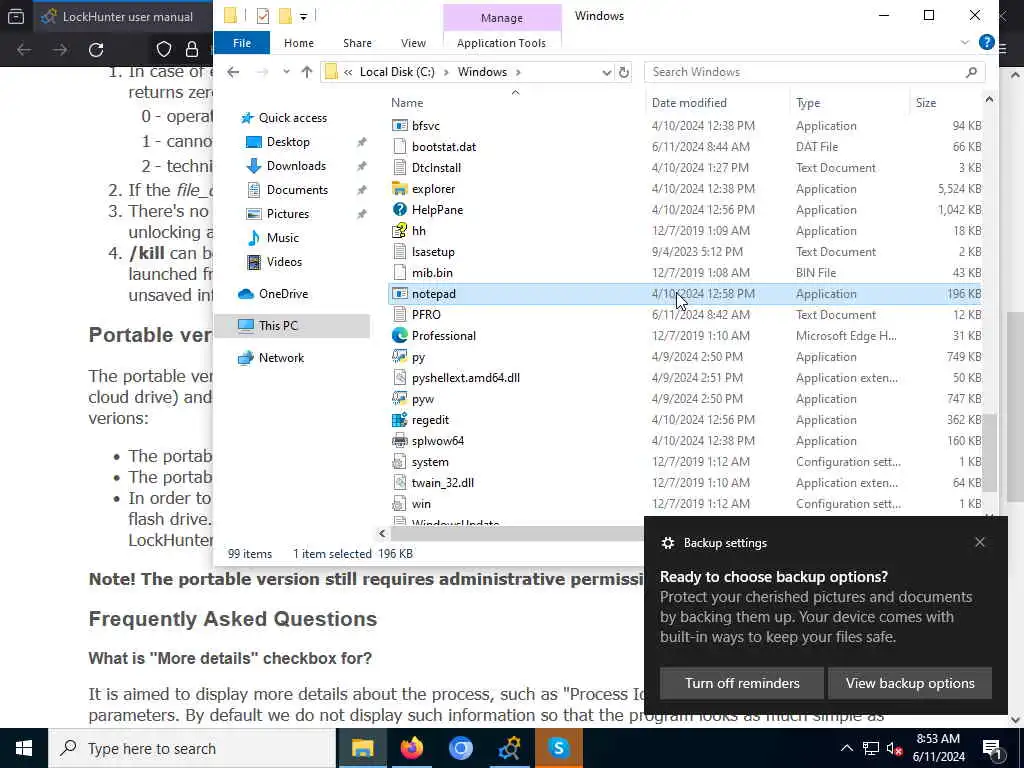Sort files by Size column
The height and width of the screenshot is (768, 1024).
pyautogui.click(x=925, y=103)
